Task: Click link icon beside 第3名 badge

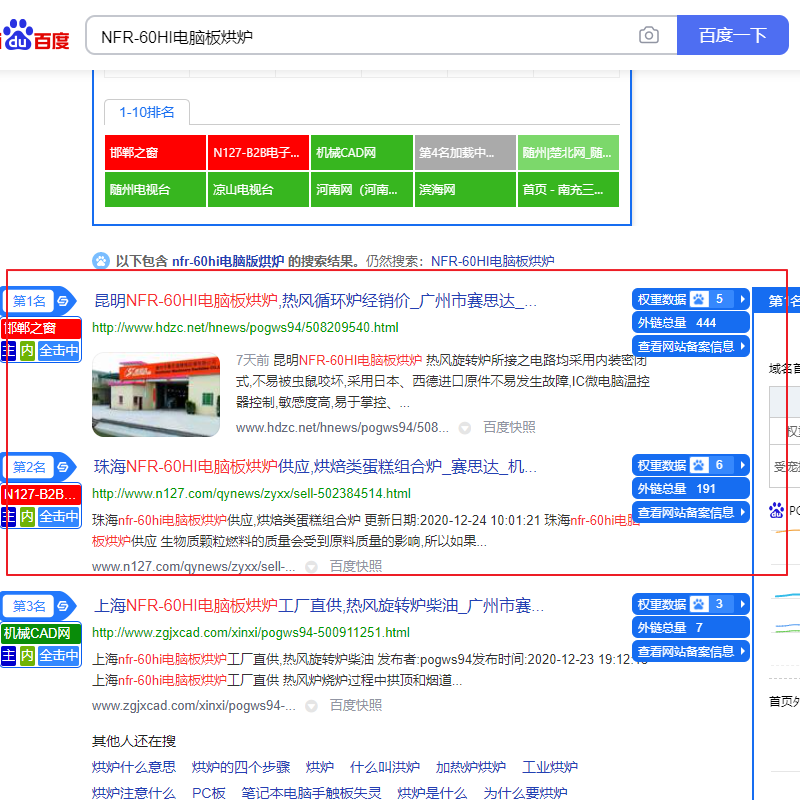Action: [x=63, y=606]
